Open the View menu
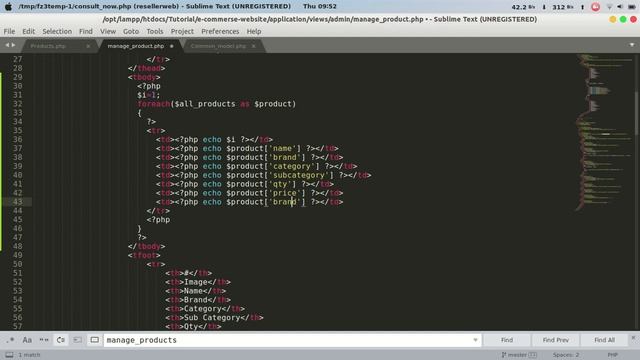 [108, 31]
